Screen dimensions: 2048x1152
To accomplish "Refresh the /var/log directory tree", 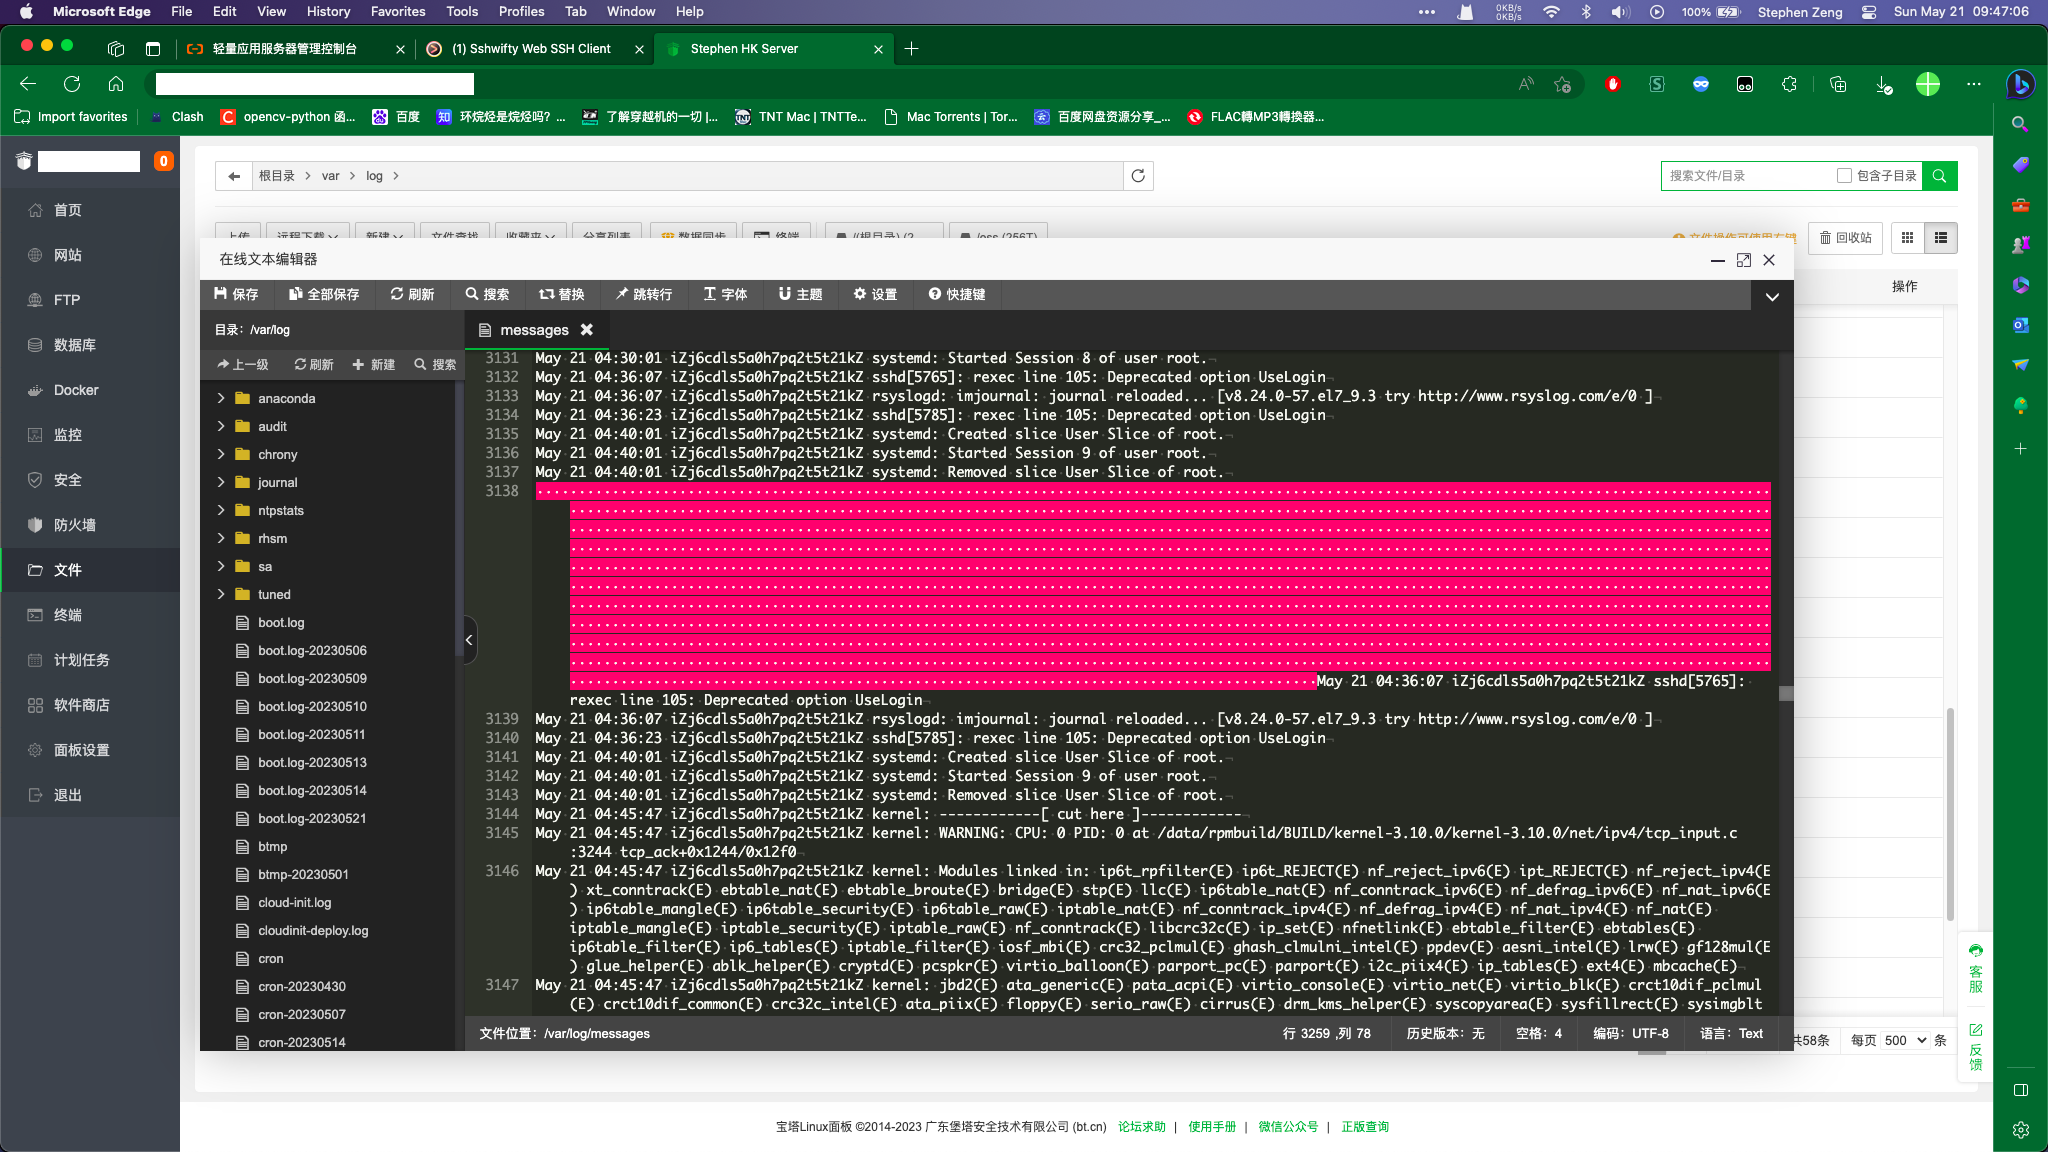I will pos(314,364).
